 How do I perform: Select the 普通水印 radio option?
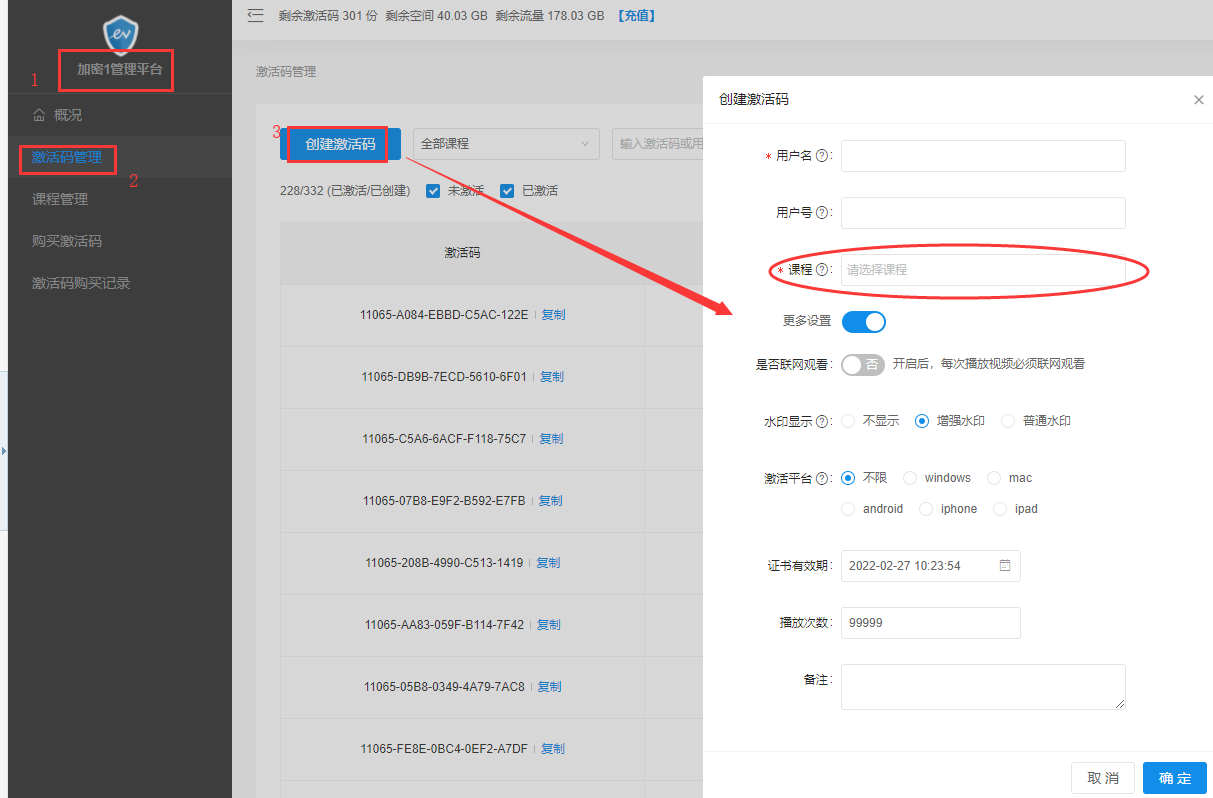click(x=1007, y=421)
